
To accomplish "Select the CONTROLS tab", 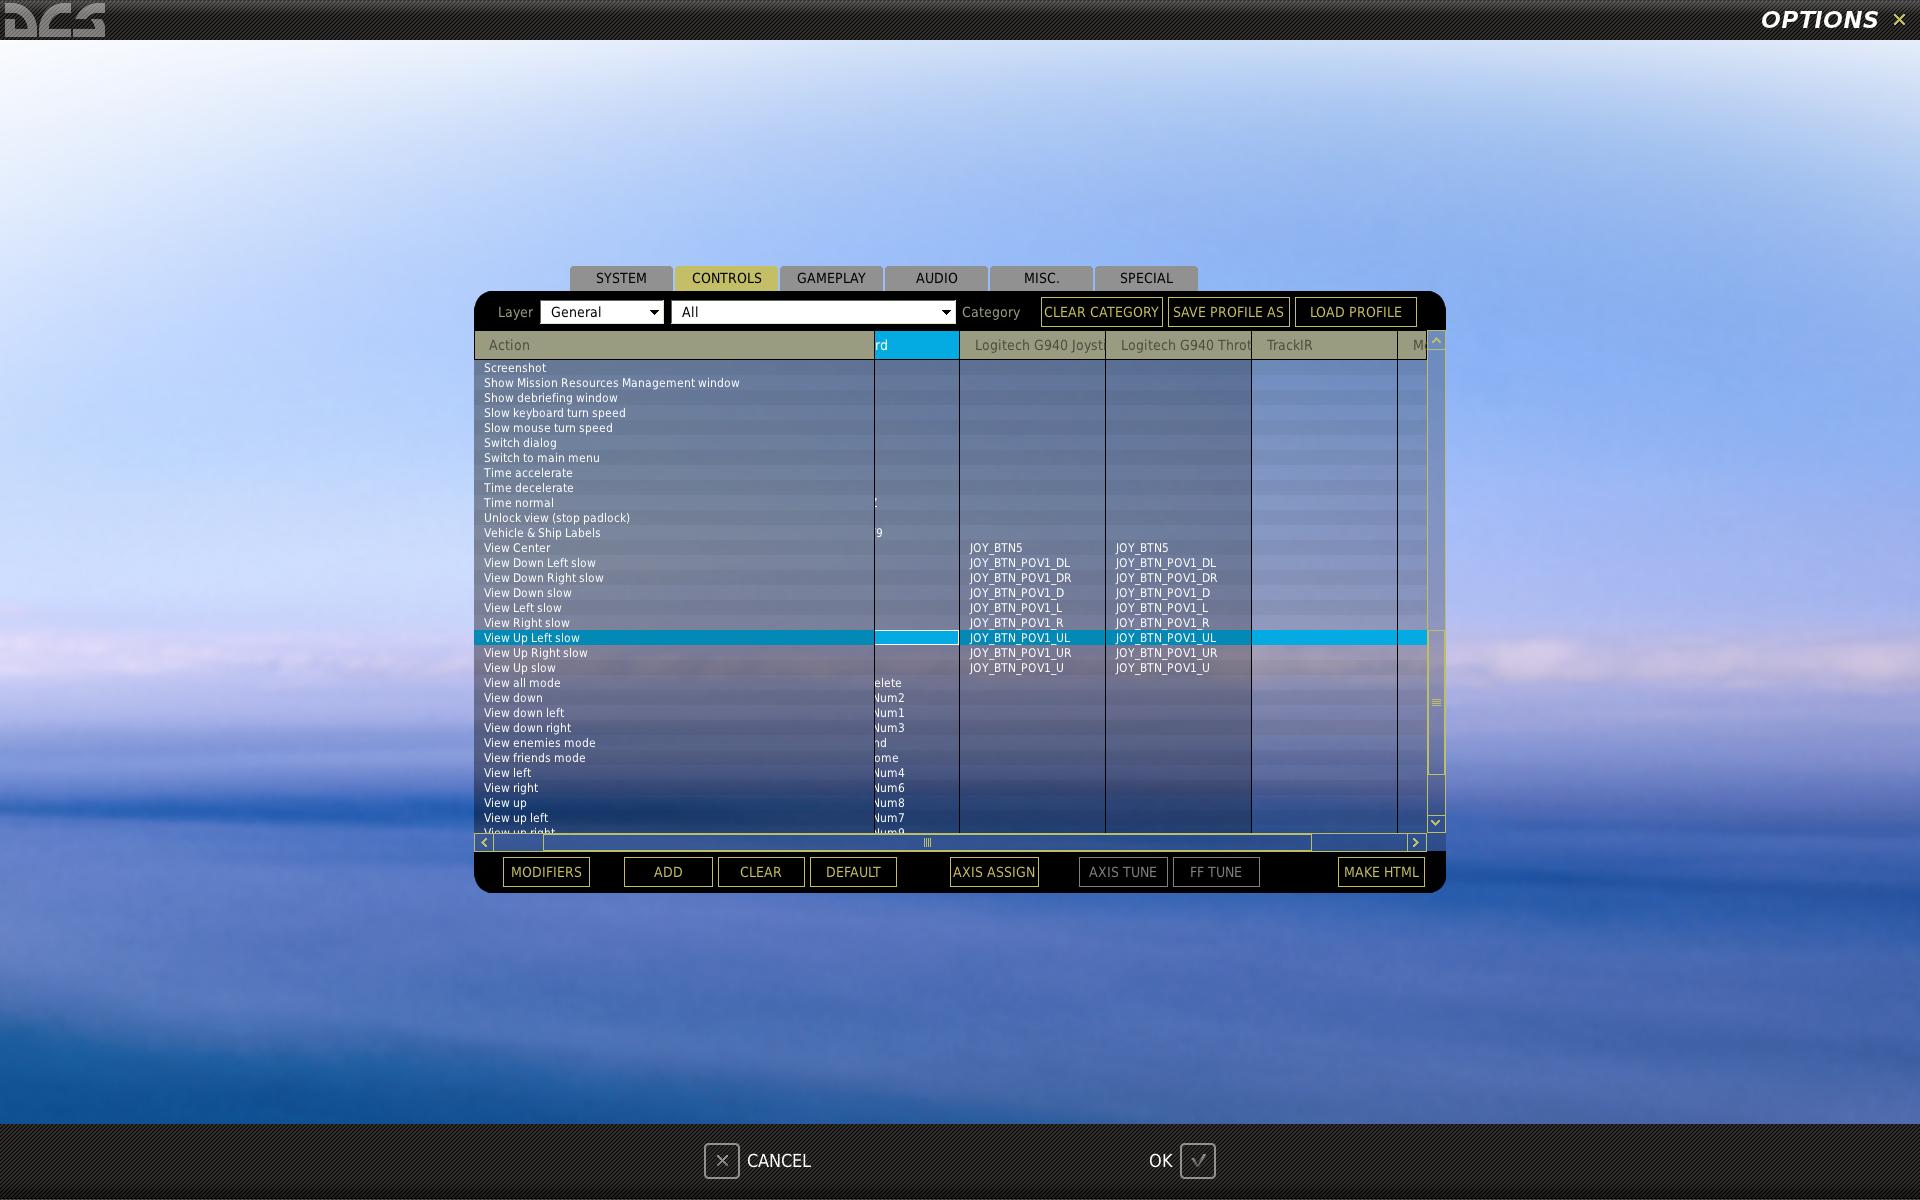I will pyautogui.click(x=726, y=278).
